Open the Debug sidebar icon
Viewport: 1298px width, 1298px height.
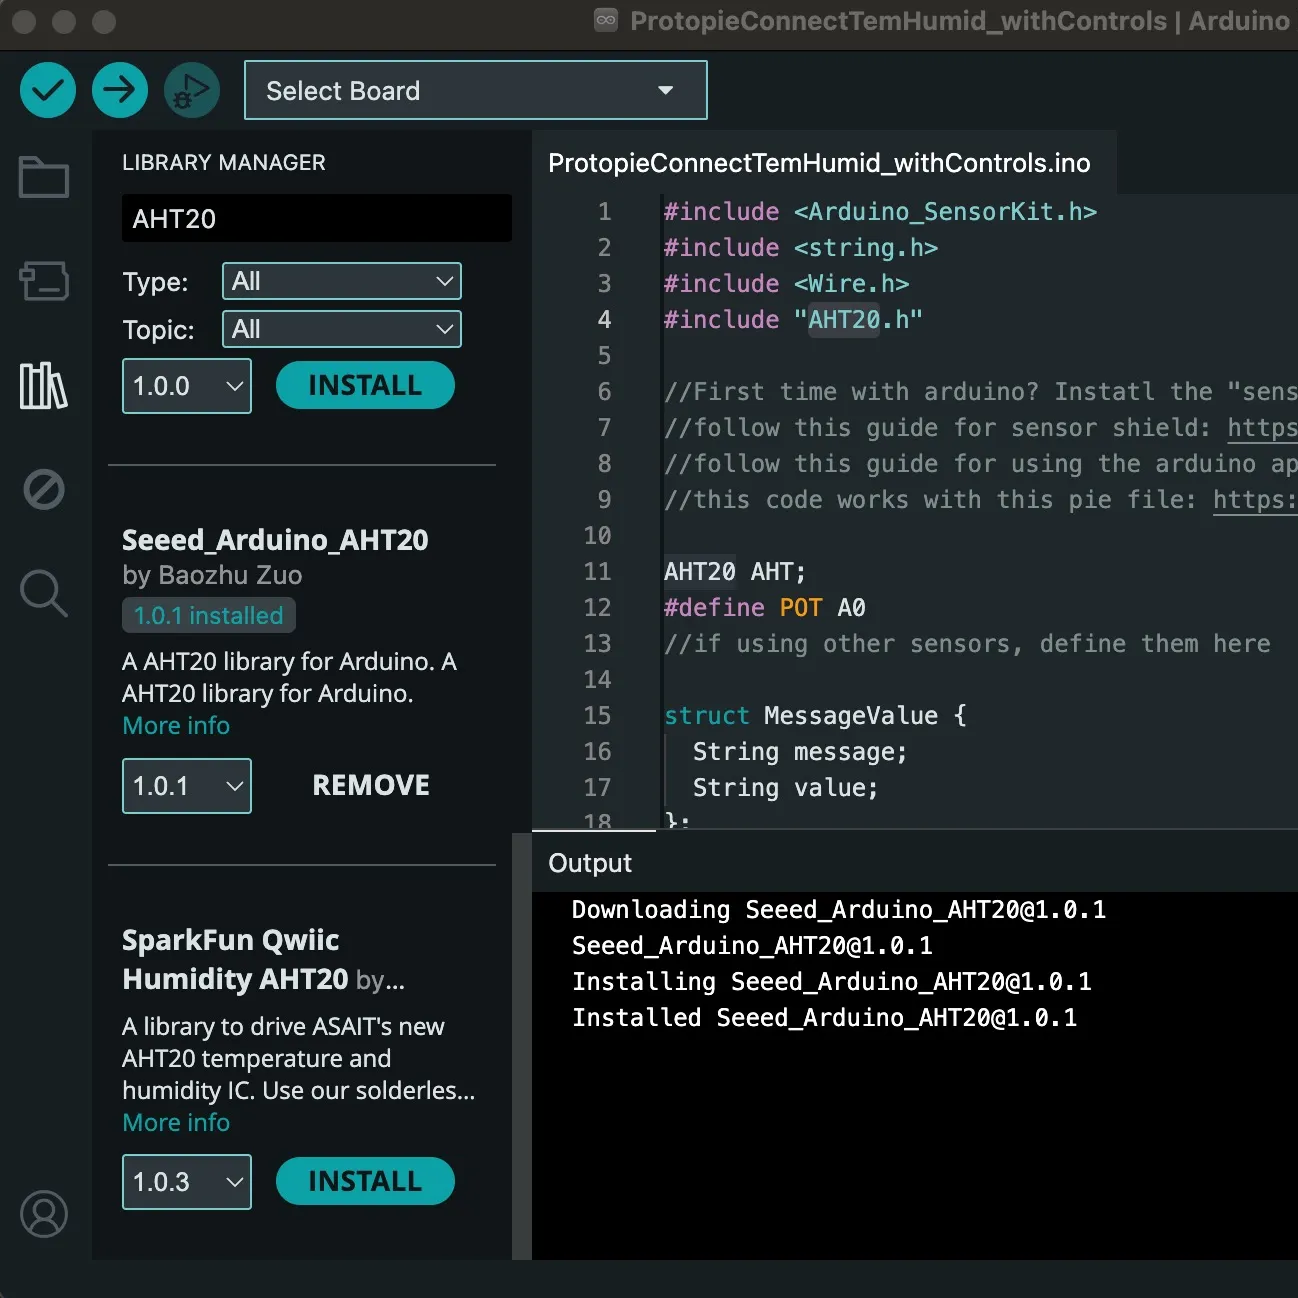(x=43, y=489)
